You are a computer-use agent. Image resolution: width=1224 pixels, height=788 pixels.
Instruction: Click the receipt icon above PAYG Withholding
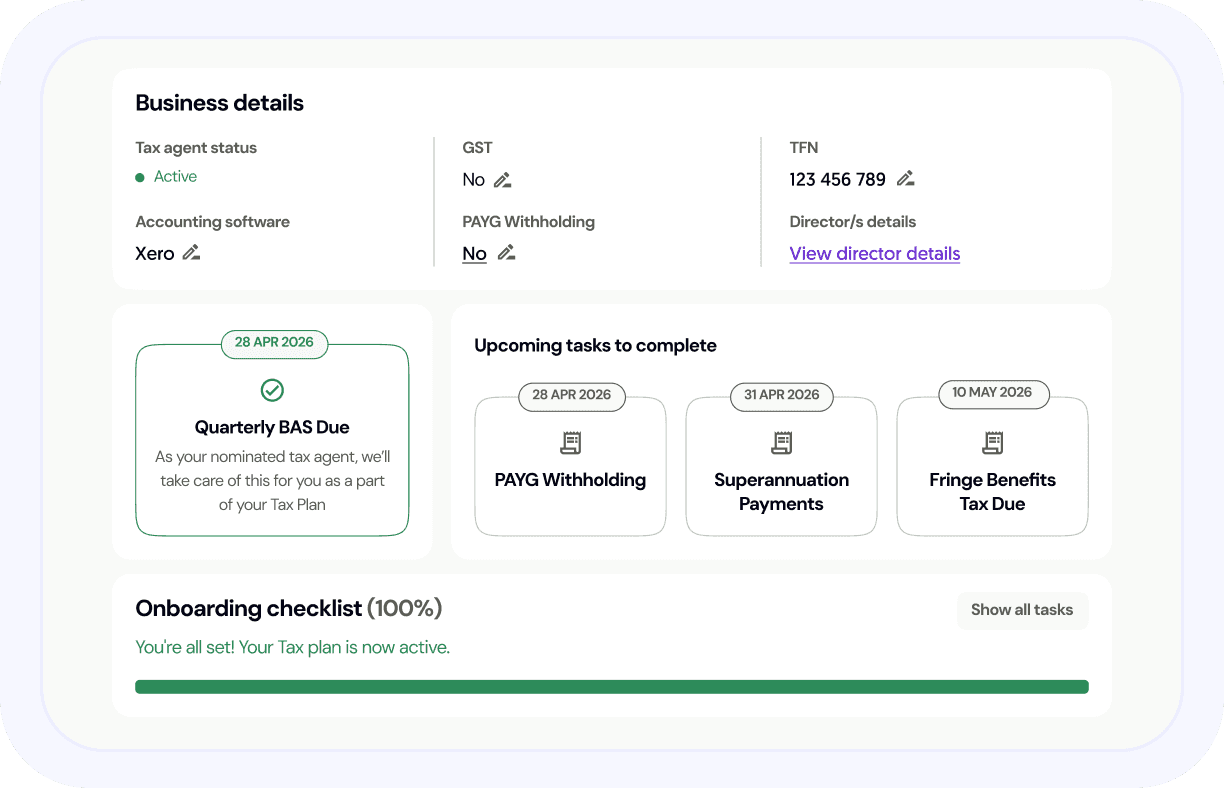(570, 442)
